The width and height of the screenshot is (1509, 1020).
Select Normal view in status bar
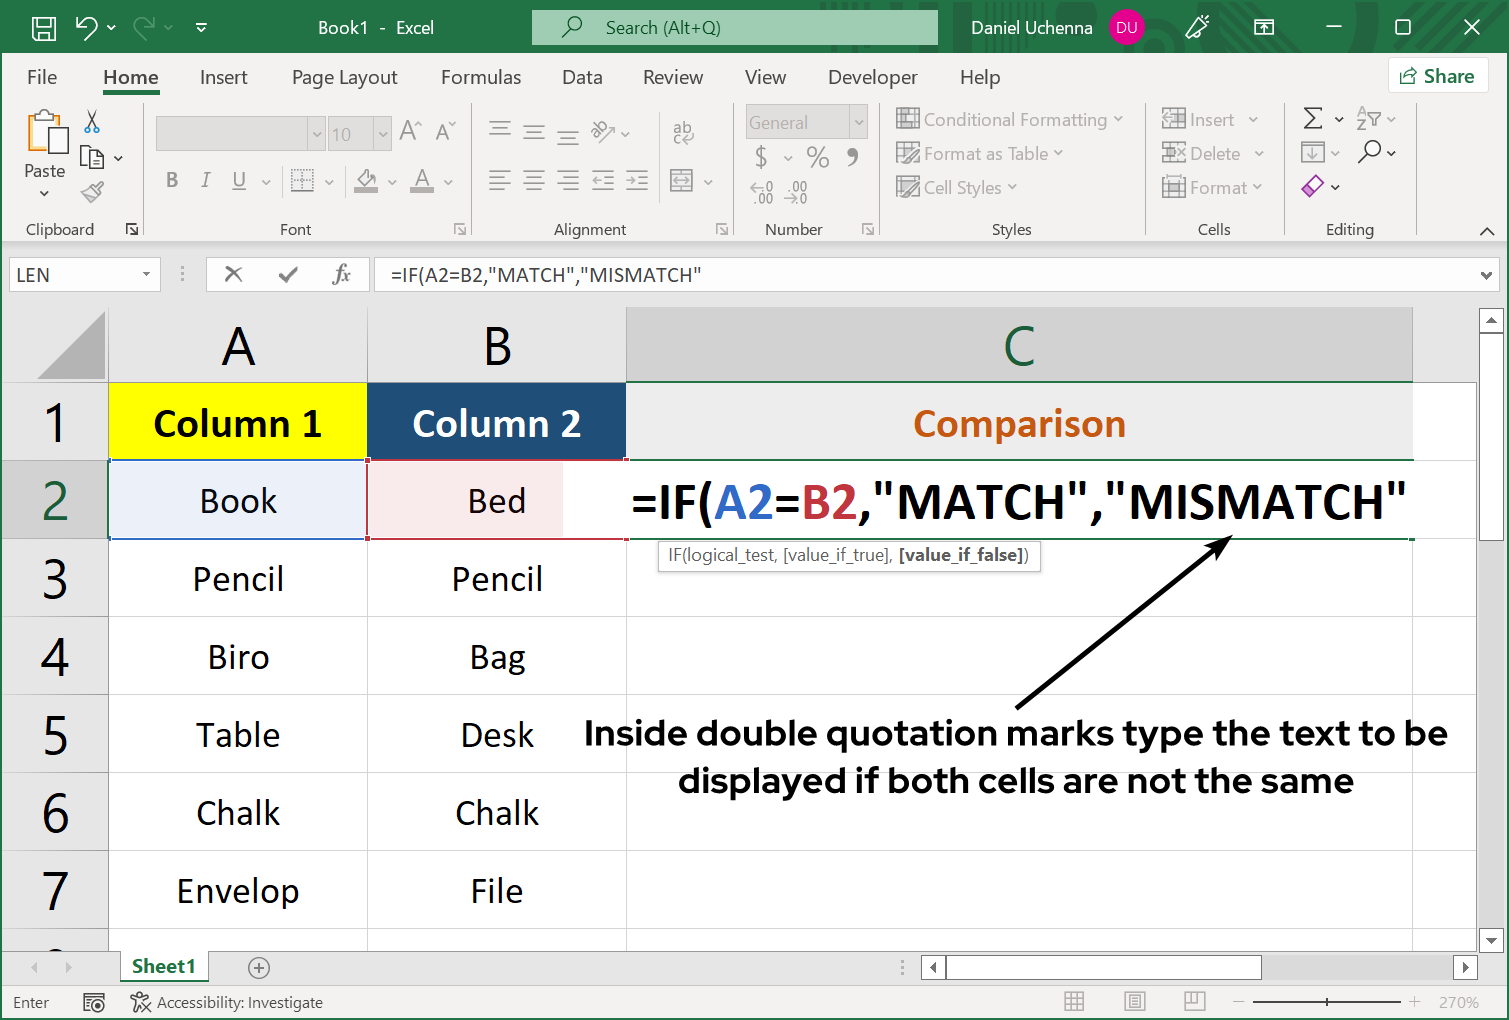click(x=1075, y=1002)
